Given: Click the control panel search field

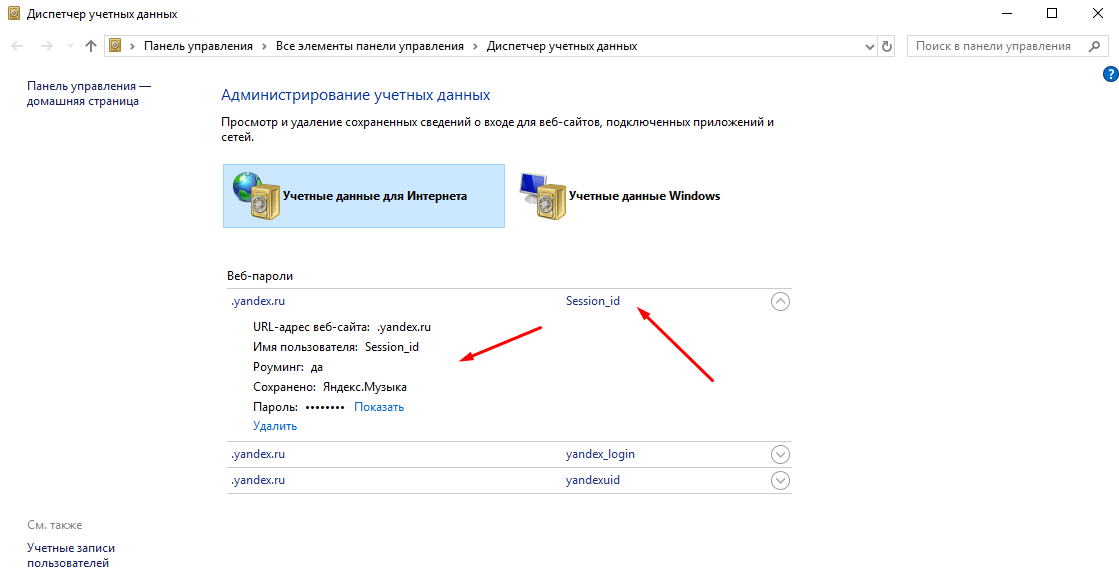Looking at the screenshot, I should click(996, 46).
